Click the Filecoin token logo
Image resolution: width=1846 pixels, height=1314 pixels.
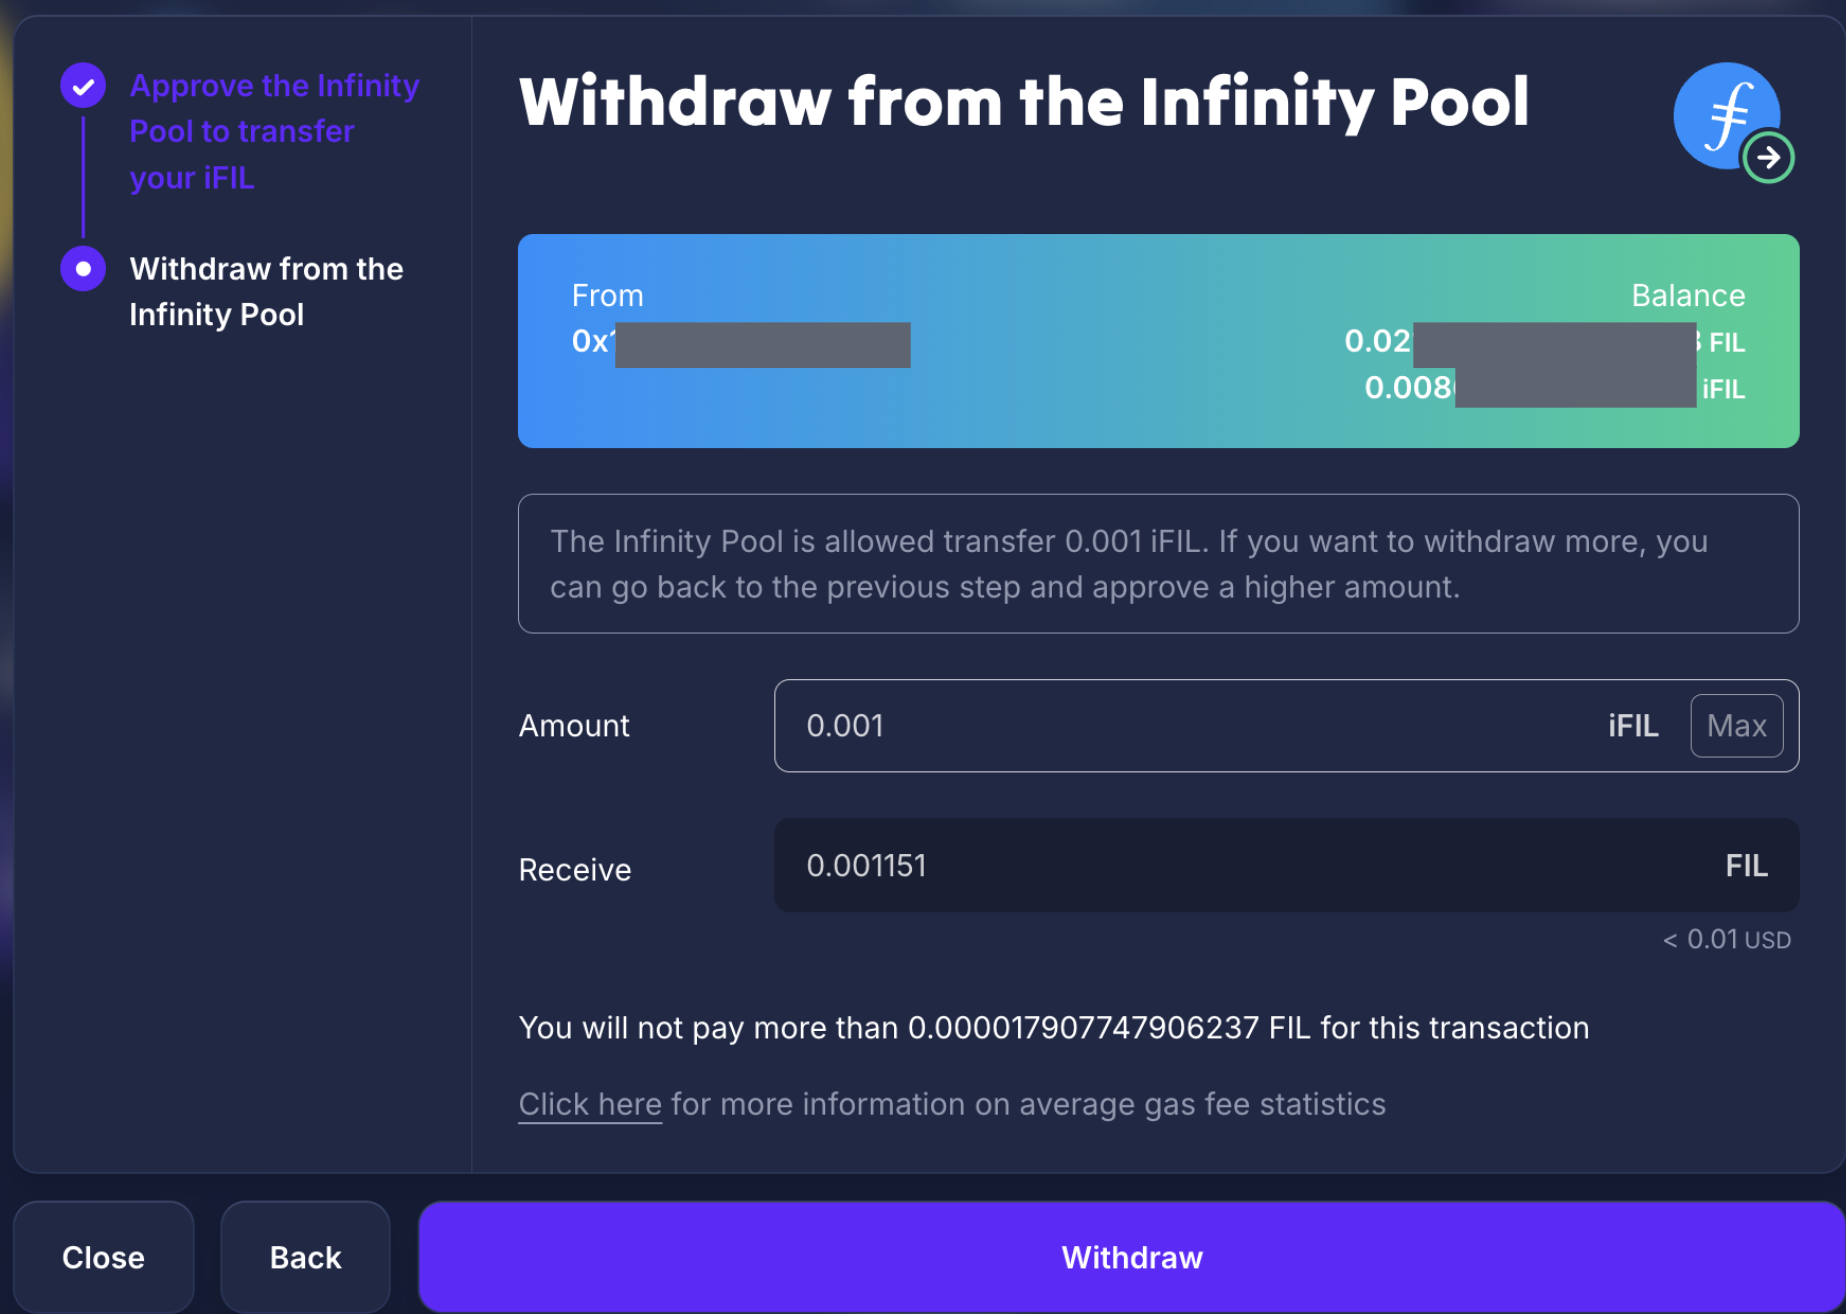1727,115
